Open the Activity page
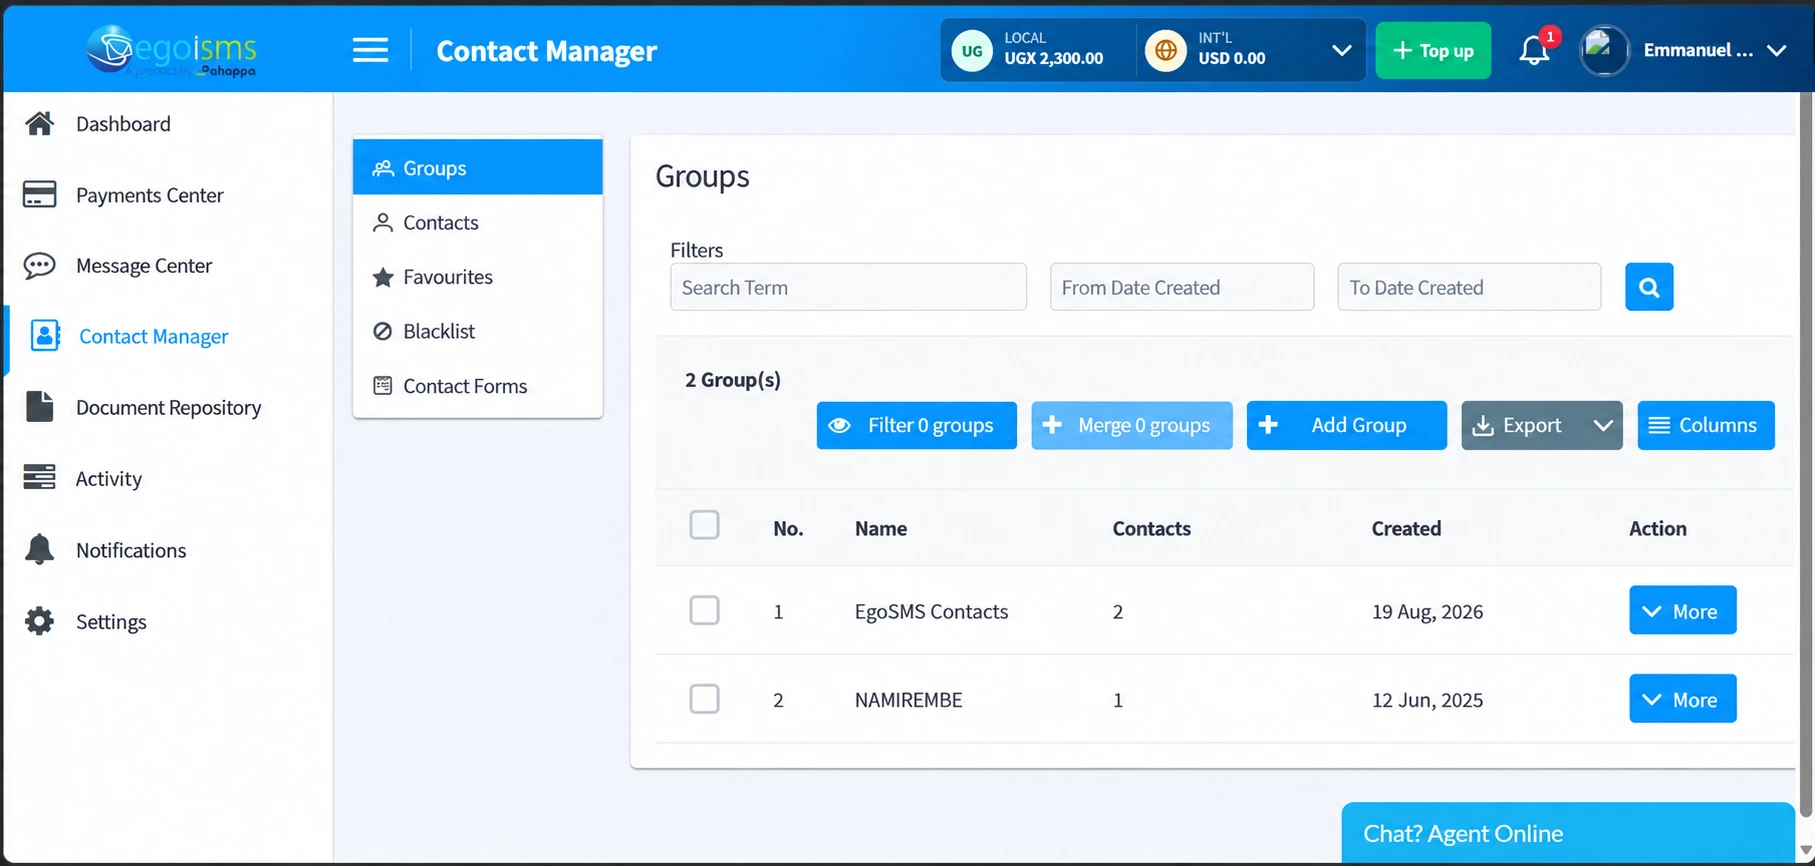1815x866 pixels. 109,479
